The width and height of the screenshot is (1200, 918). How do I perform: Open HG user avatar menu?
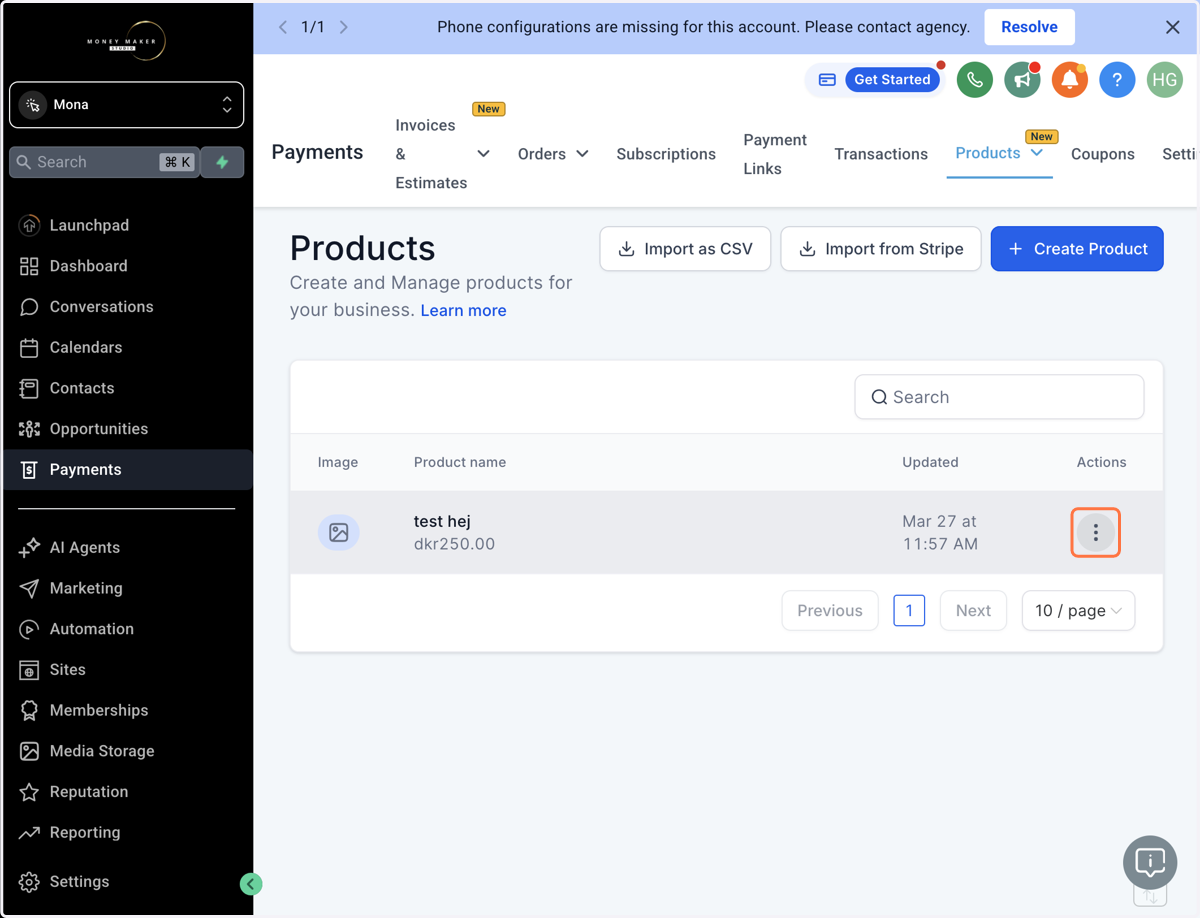tap(1165, 80)
